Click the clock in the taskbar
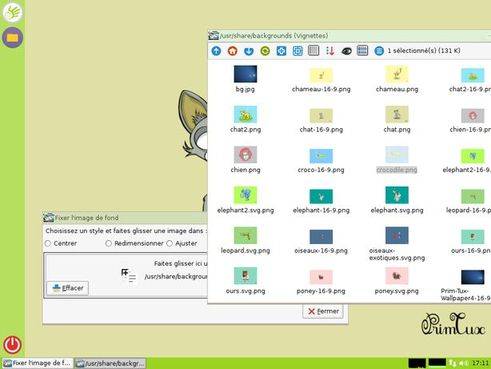491x369 pixels. (x=480, y=363)
